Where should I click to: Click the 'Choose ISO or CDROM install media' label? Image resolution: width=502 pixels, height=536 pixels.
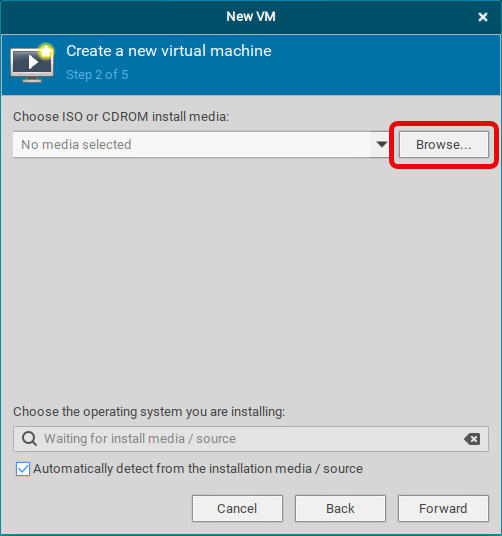121,117
